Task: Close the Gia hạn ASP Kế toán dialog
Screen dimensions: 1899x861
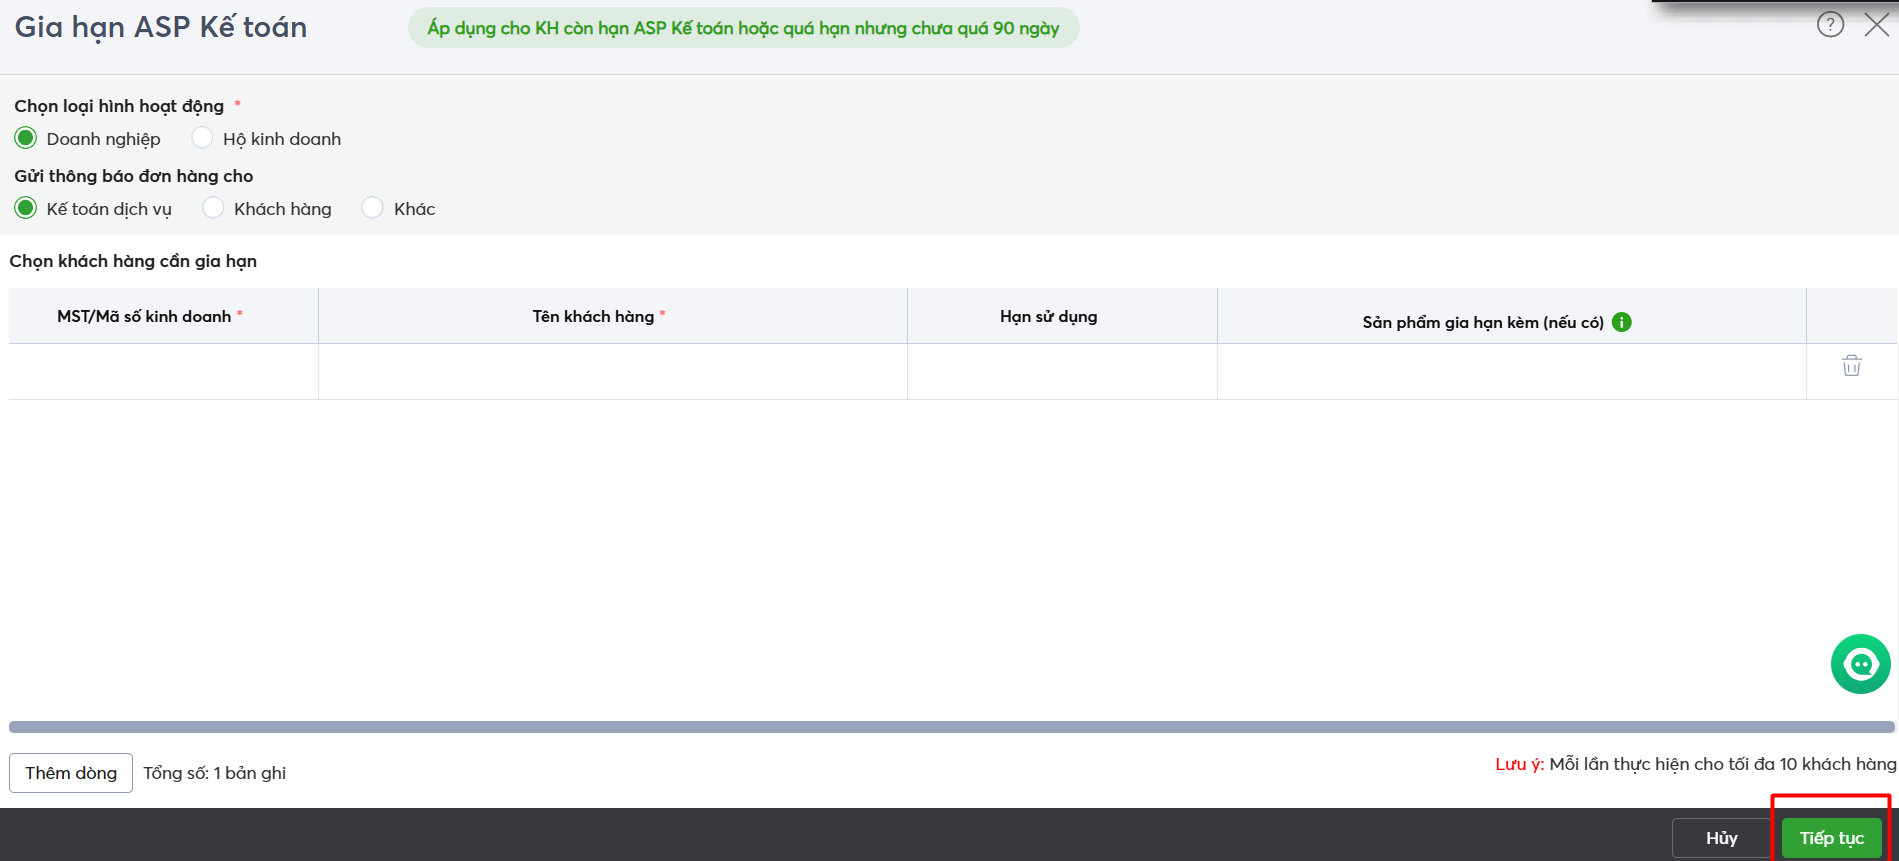Action: click(1877, 25)
